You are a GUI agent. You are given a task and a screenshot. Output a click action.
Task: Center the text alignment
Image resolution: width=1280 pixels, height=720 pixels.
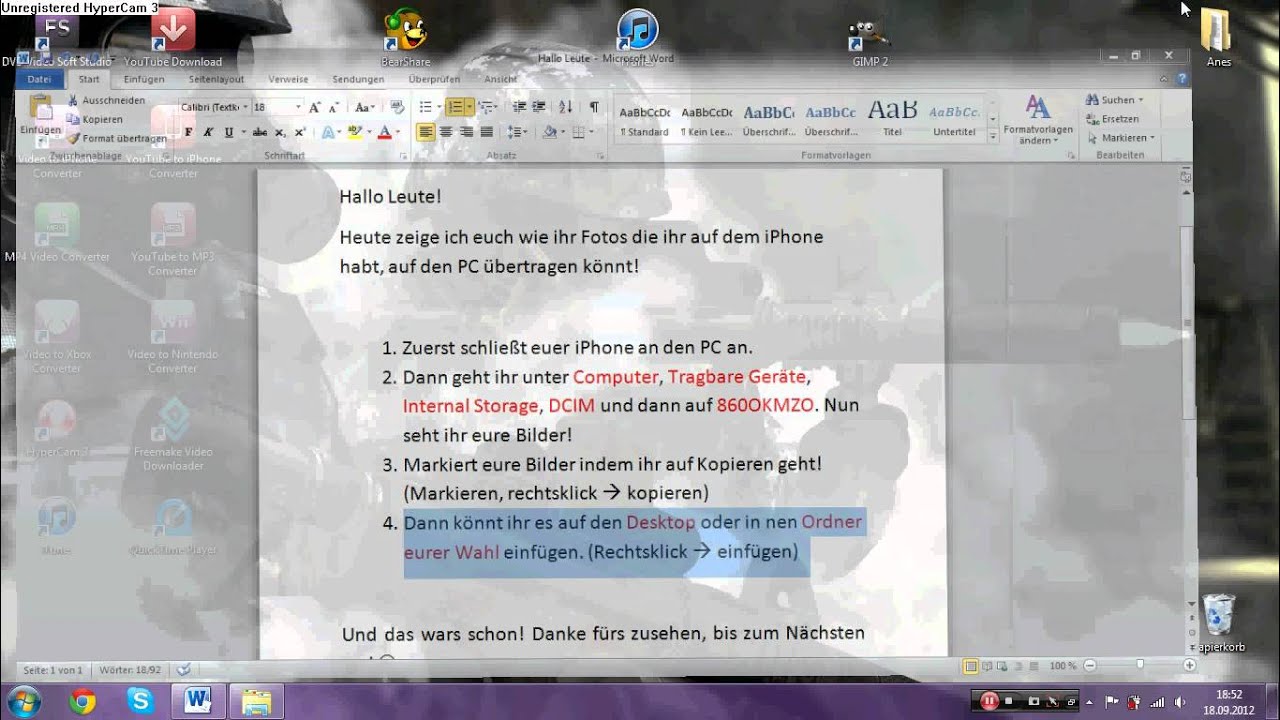(x=446, y=132)
